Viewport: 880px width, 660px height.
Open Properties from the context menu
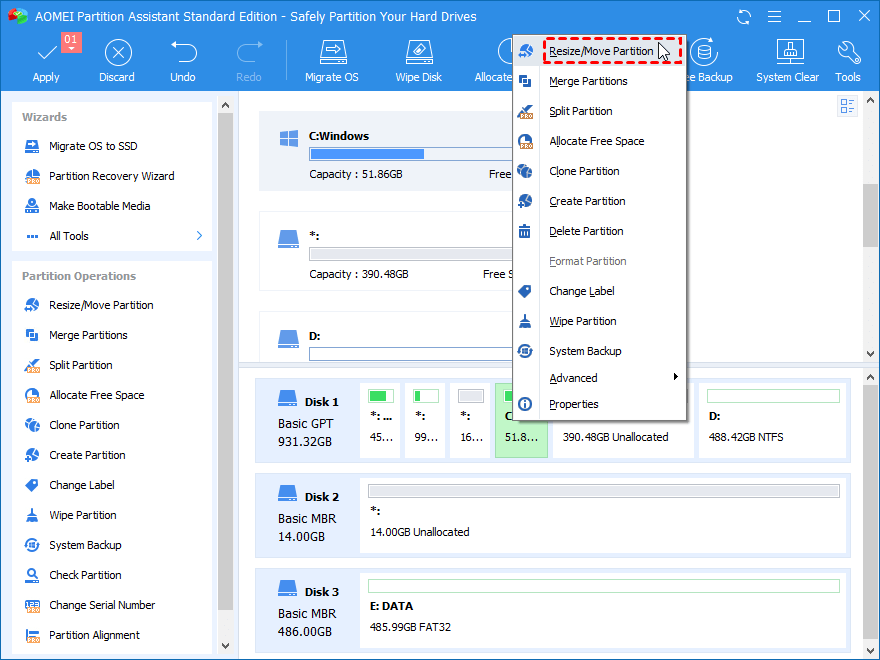coord(599,404)
